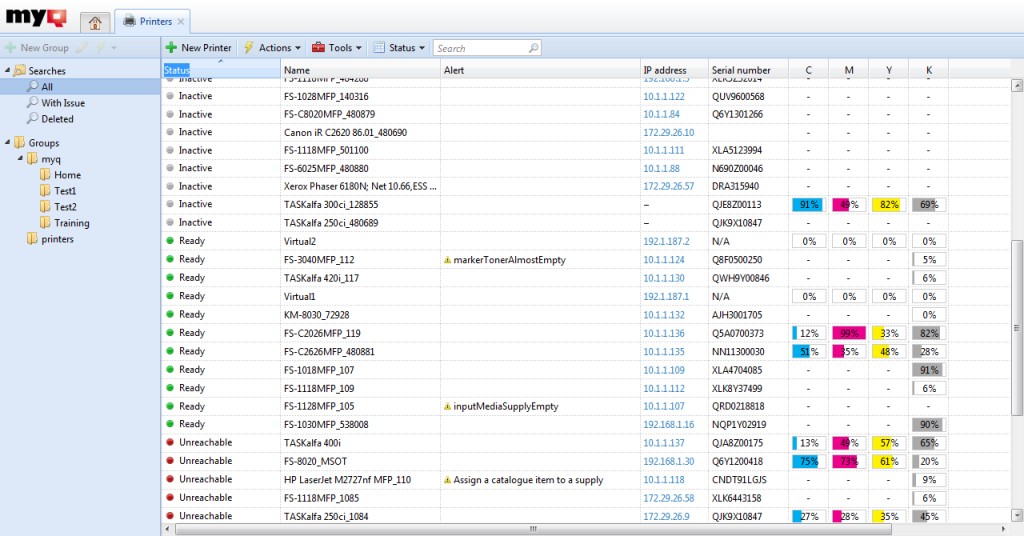
Task: Sort by the Serial number column header
Action: point(748,70)
